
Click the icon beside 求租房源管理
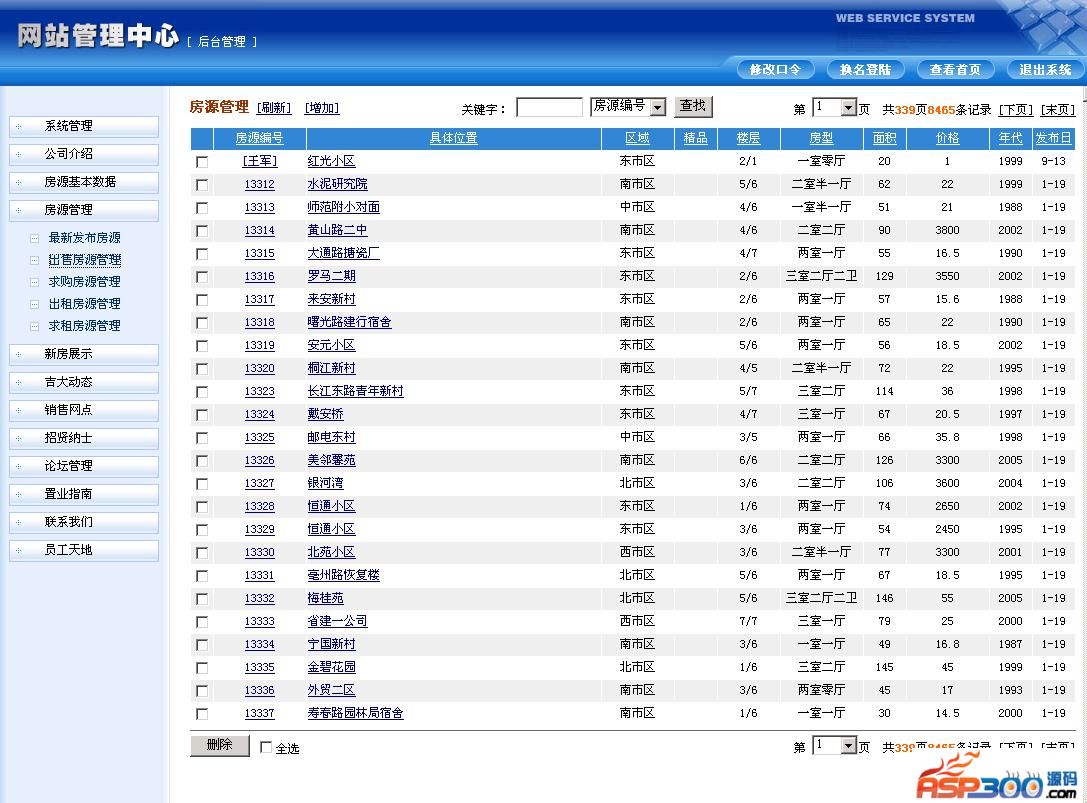[34, 326]
